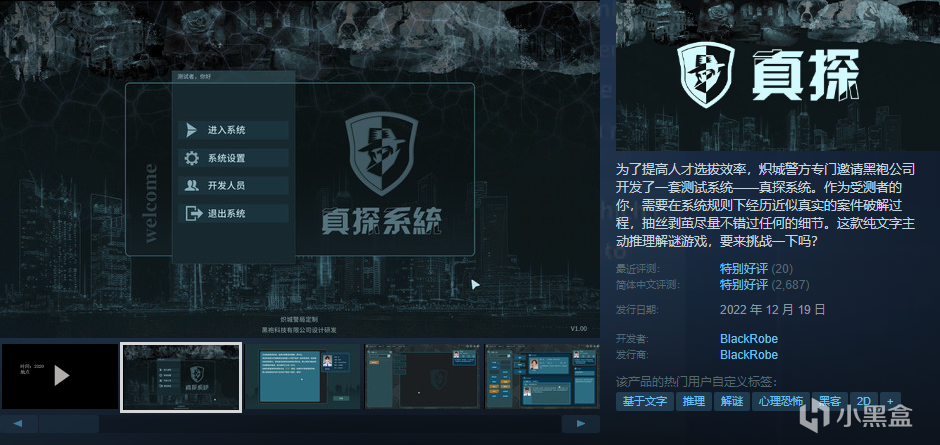Open the third thumbnail showing dialog text
Viewport: 940px width, 445px height.
point(303,376)
